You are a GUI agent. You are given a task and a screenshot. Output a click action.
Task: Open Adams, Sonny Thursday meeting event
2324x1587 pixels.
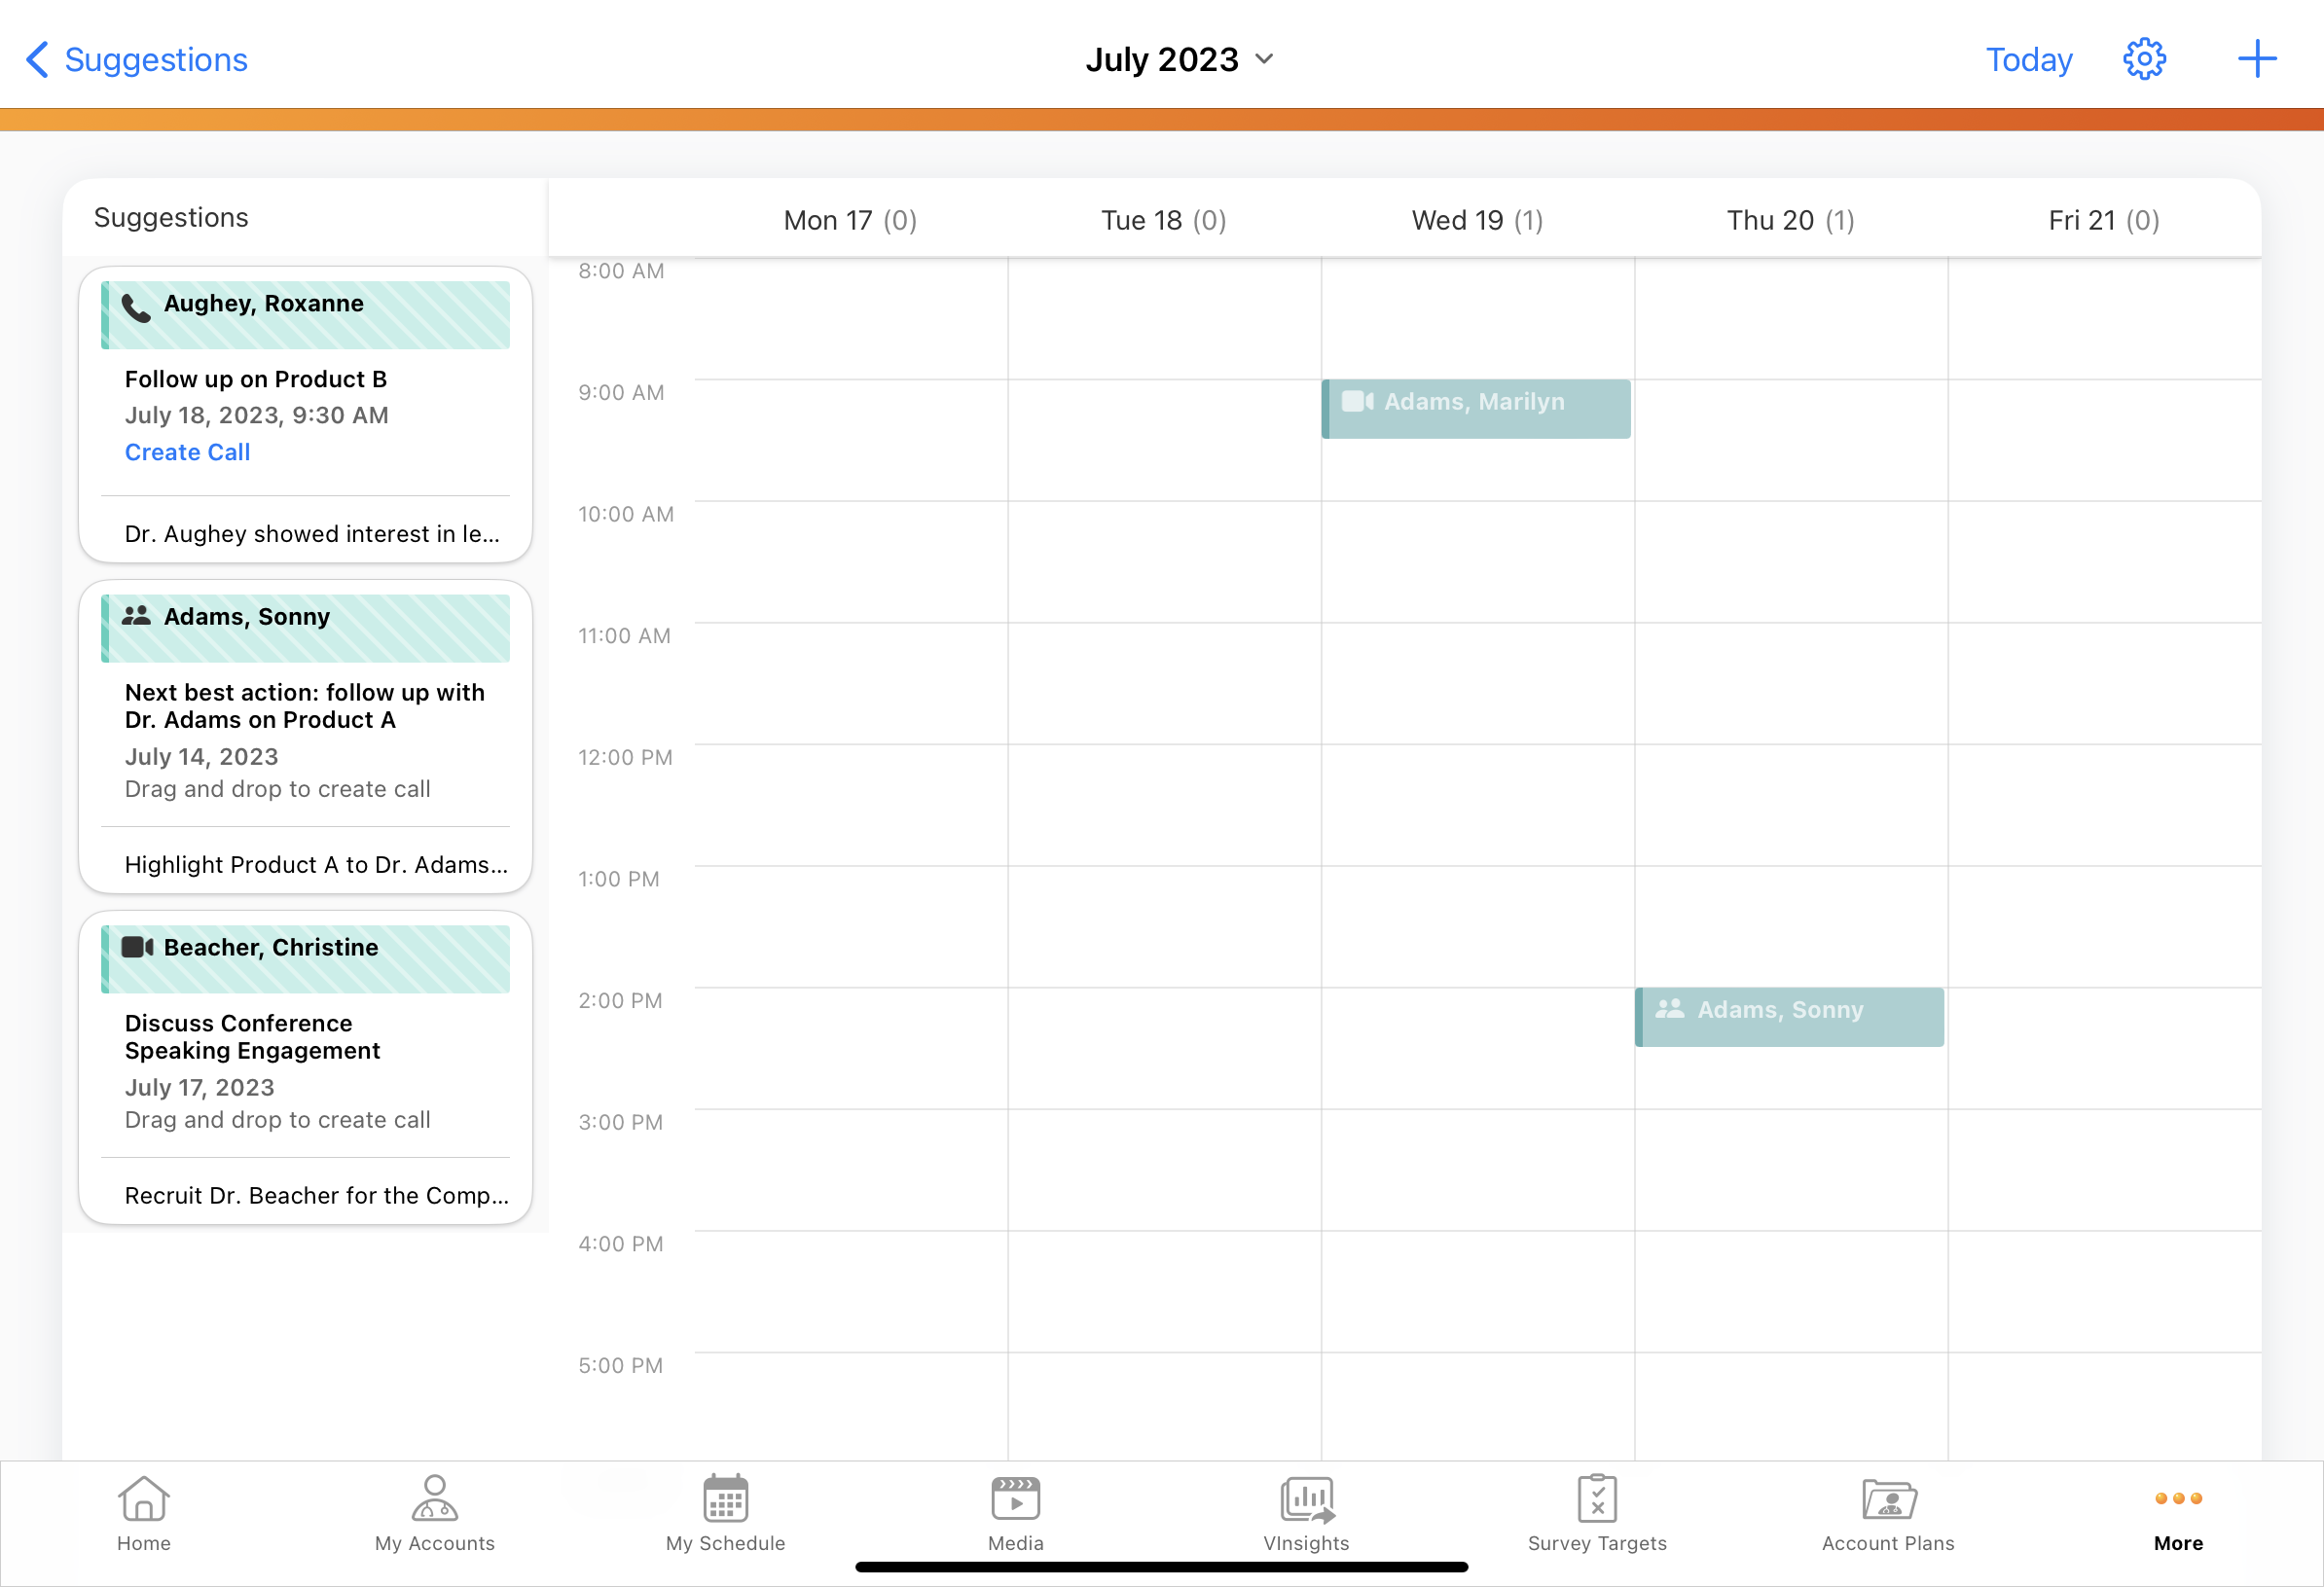click(1789, 1017)
